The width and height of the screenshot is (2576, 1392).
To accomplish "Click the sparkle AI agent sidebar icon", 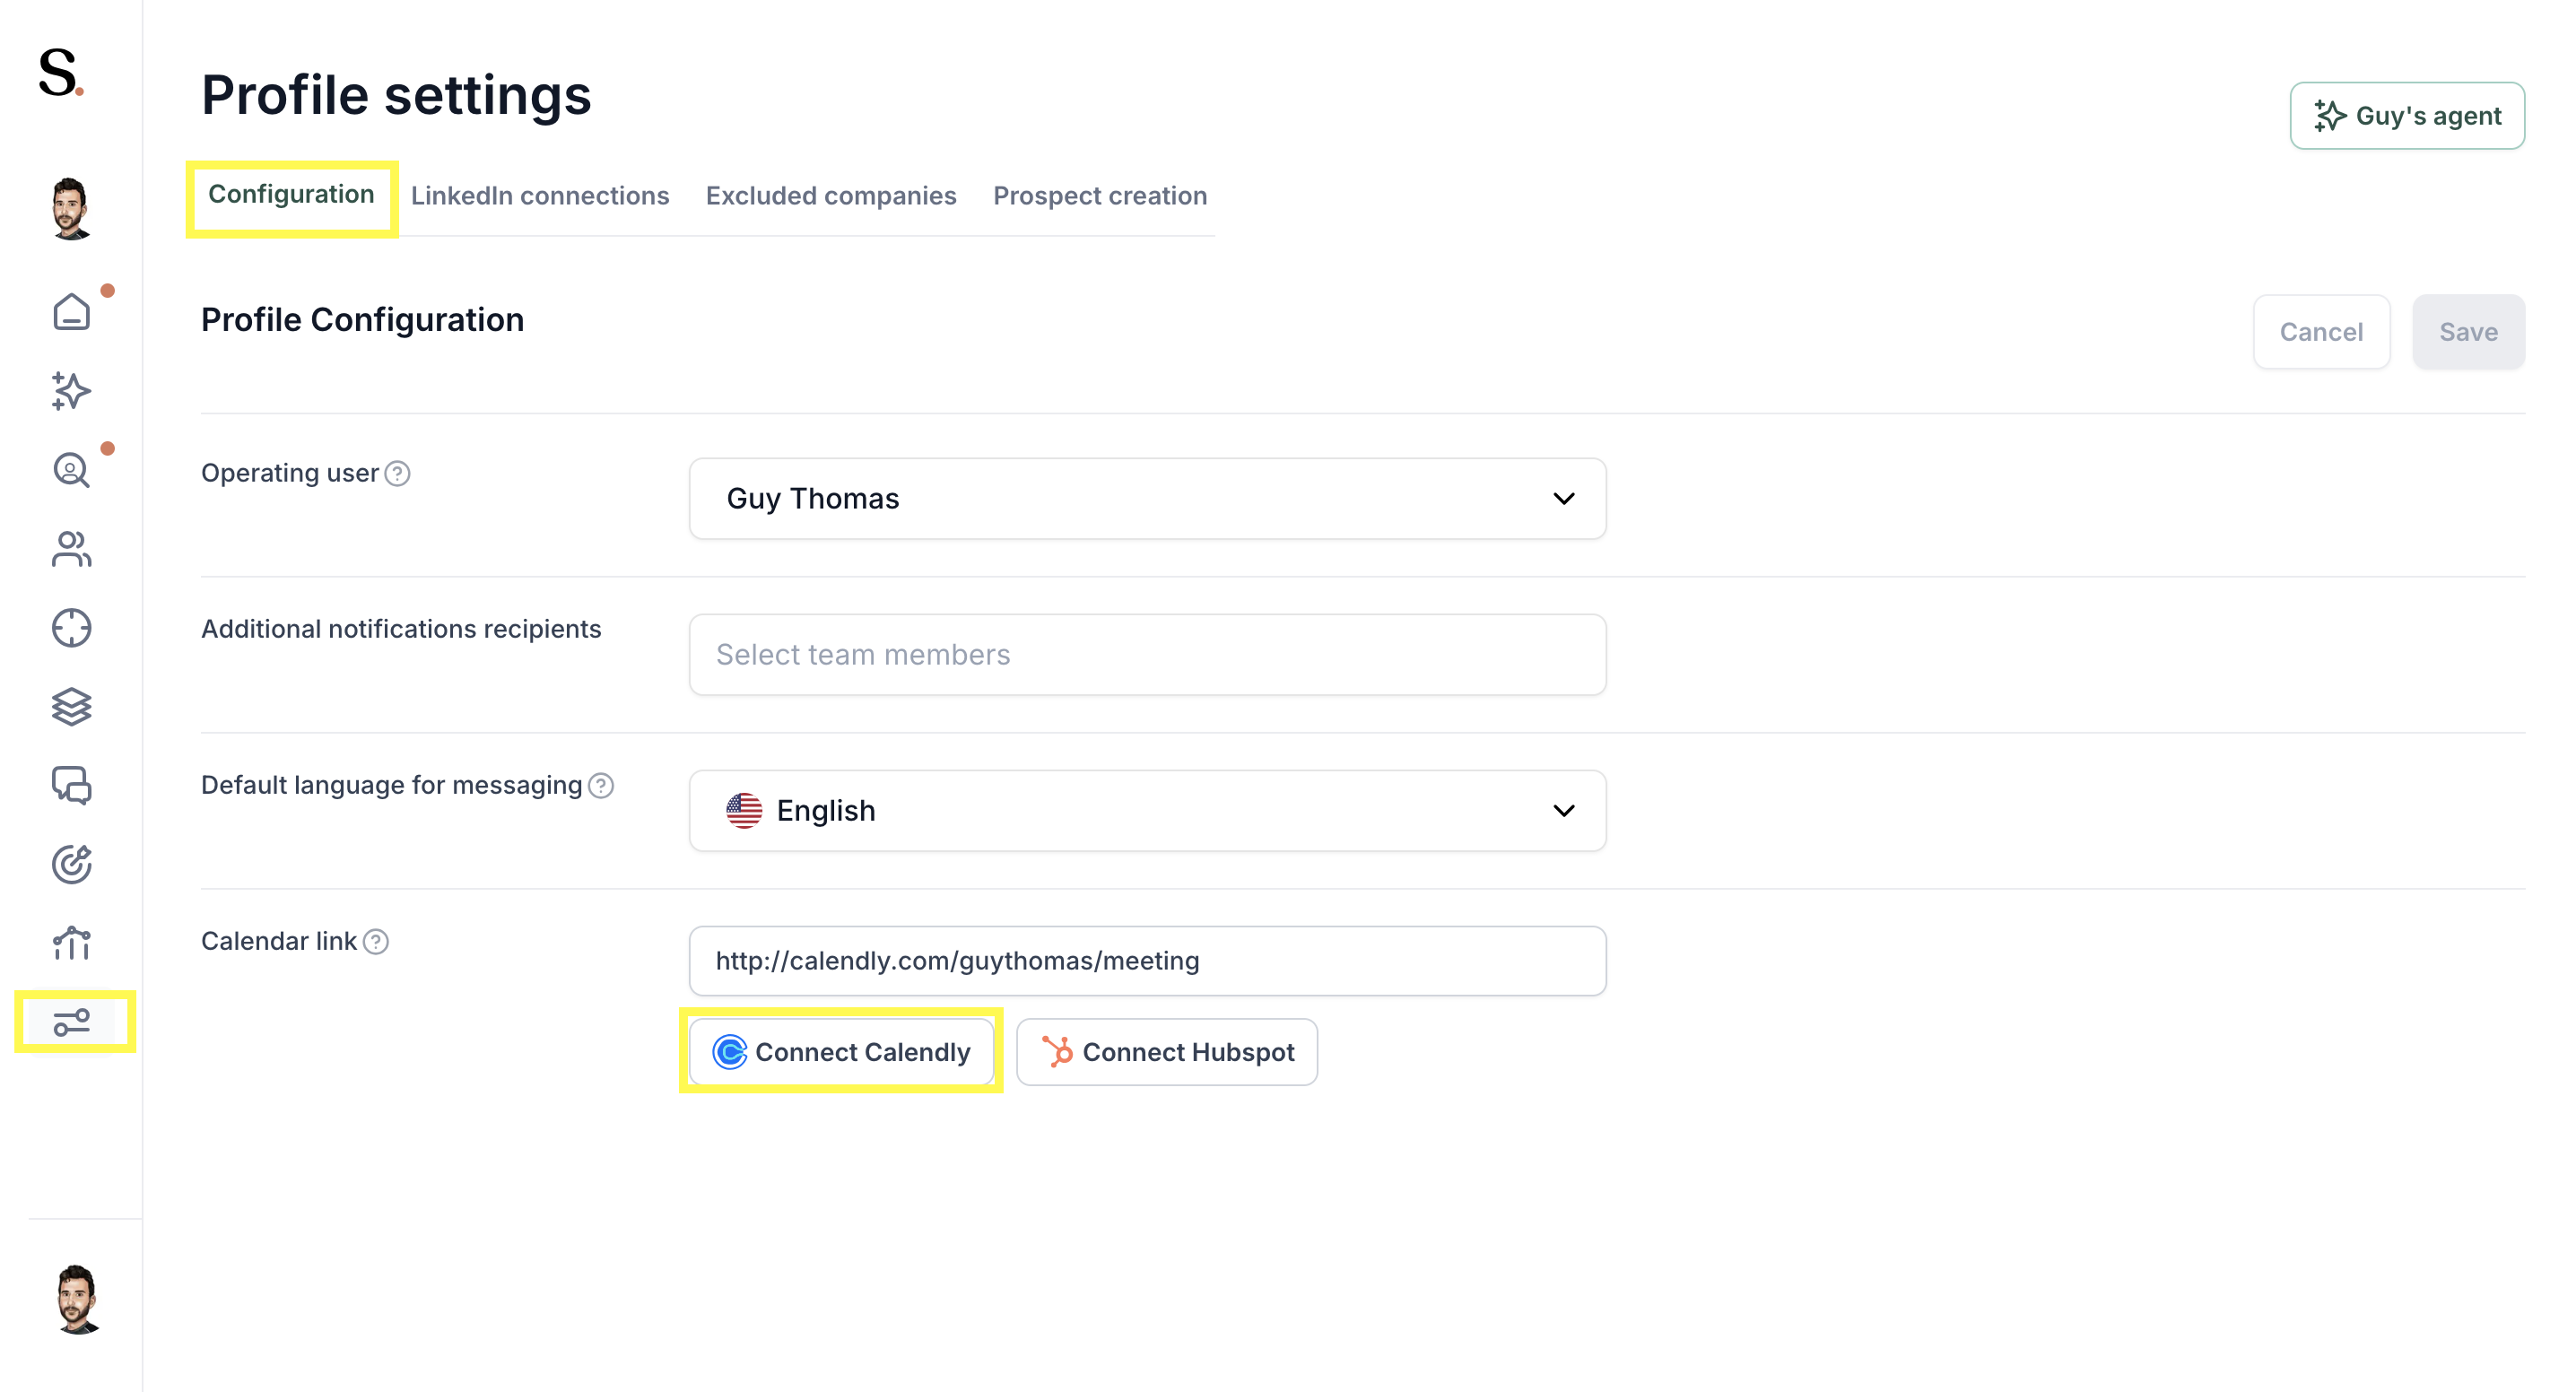I will coord(71,391).
